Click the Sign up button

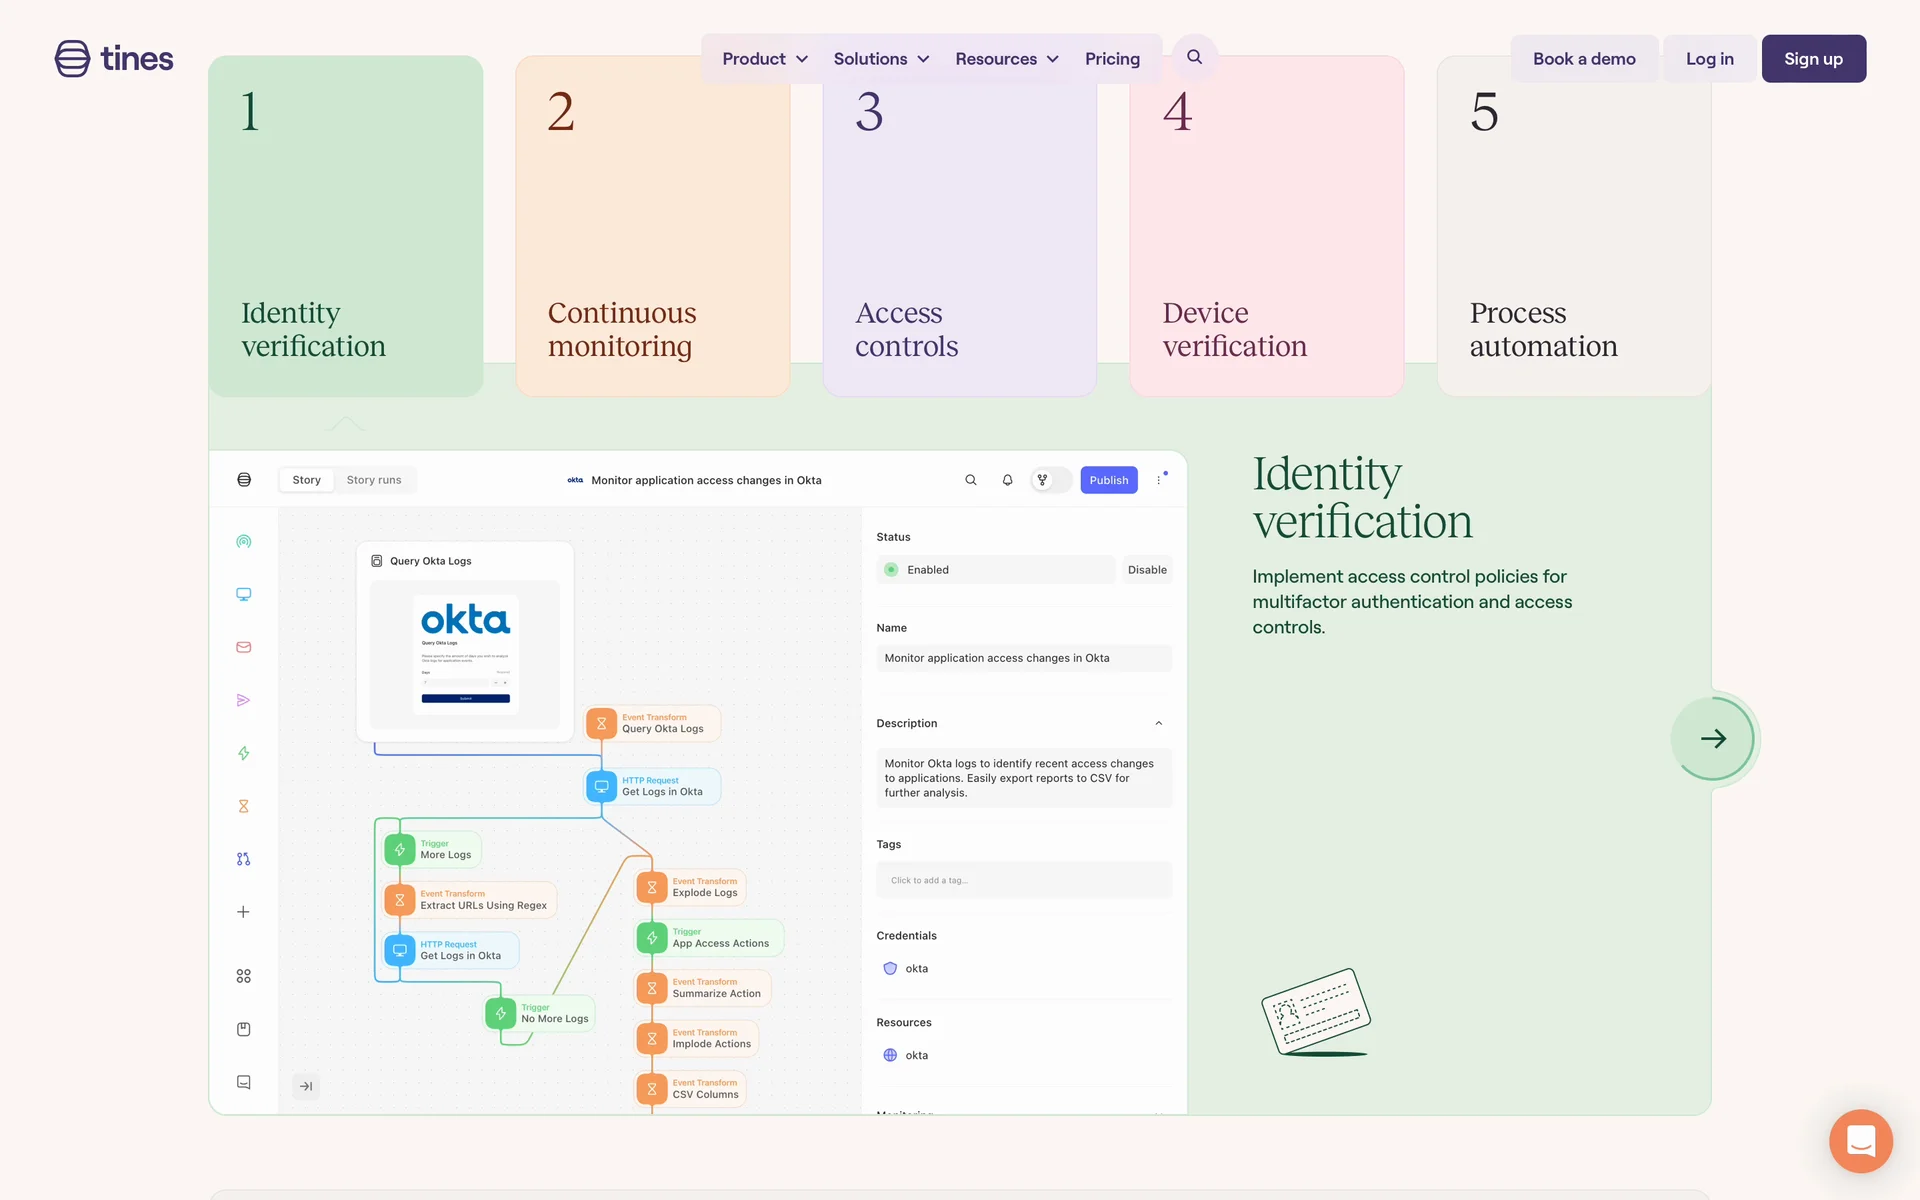click(x=1813, y=59)
